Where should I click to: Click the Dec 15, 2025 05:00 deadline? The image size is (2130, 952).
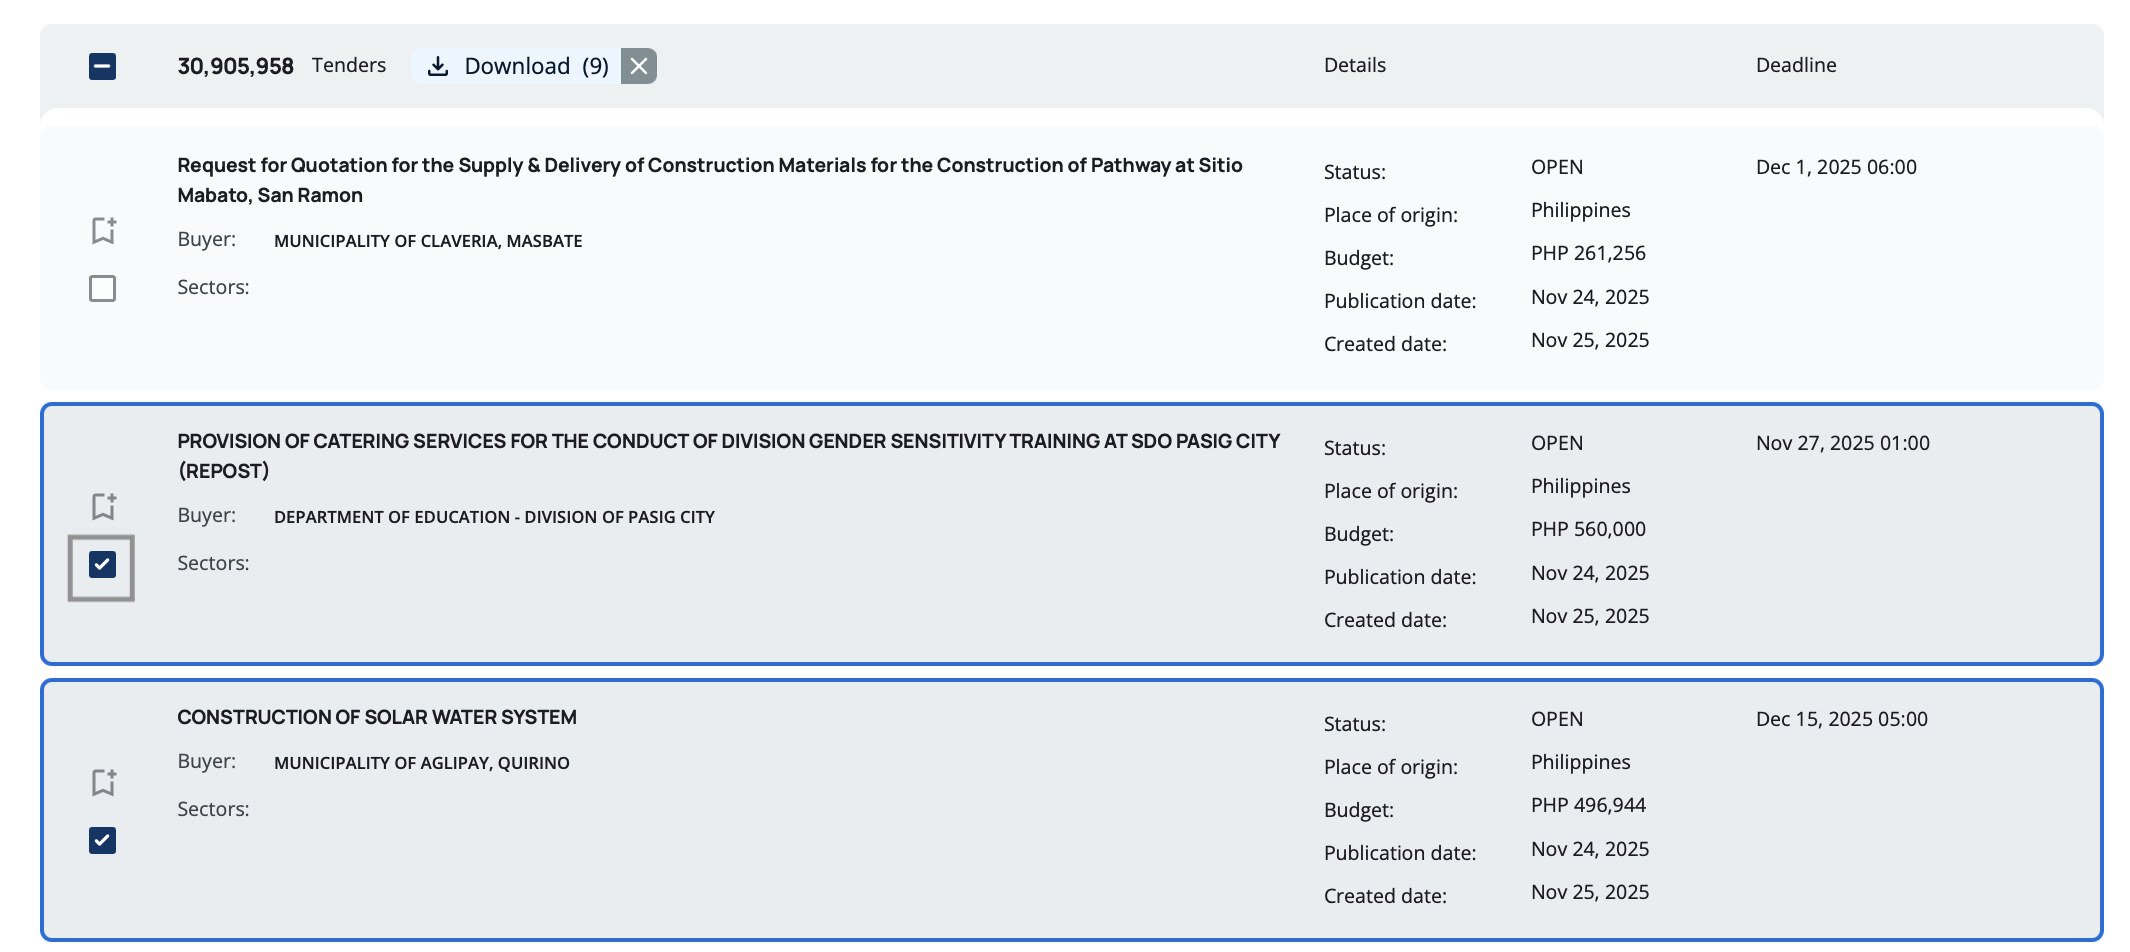coord(1841,719)
